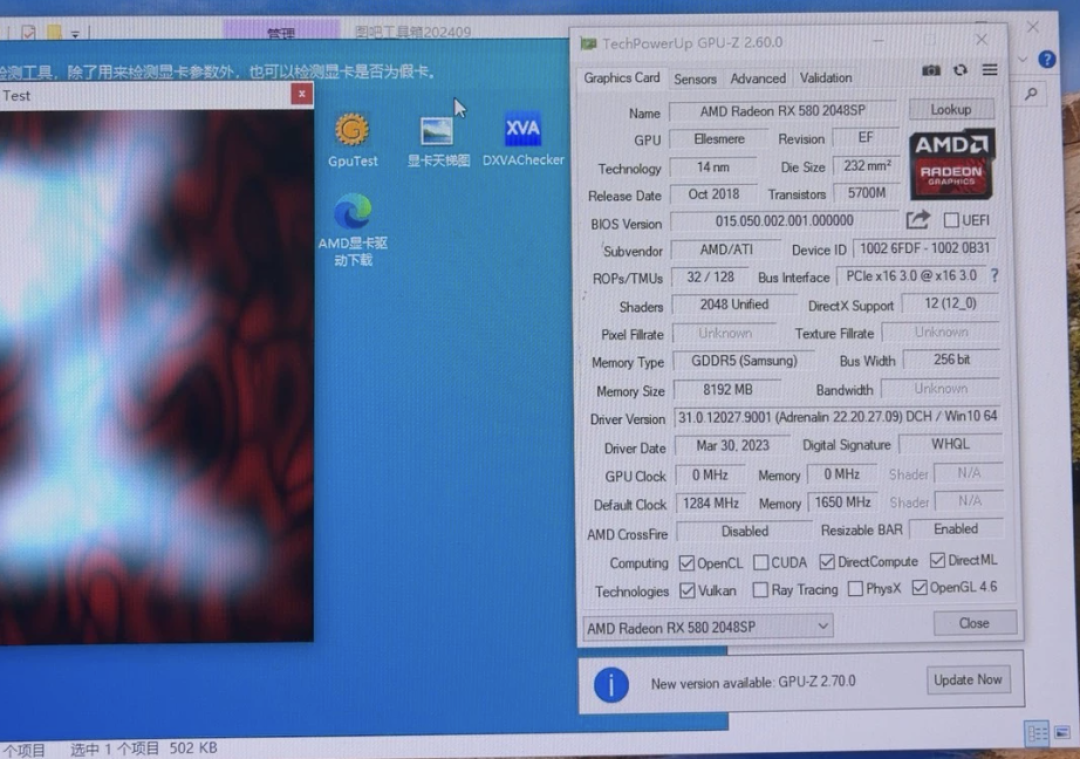This screenshot has width=1080, height=759.
Task: Click the Explorer quick access folder icon
Action: coord(54,32)
